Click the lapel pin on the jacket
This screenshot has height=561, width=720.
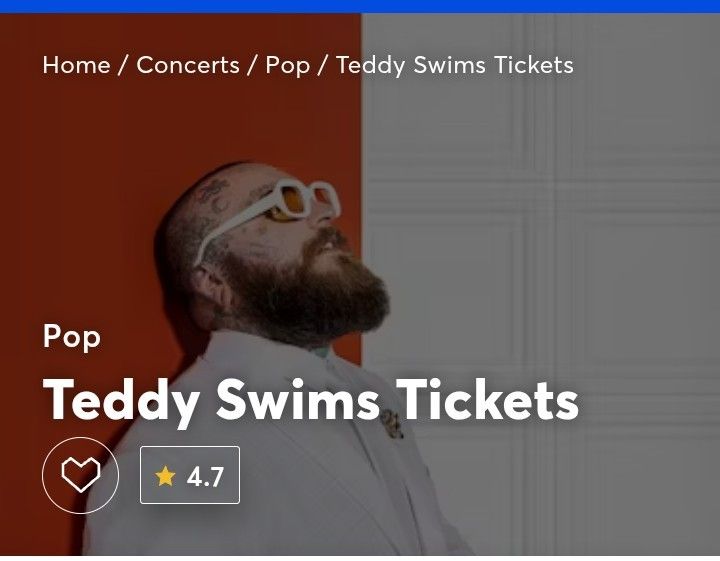pos(392,423)
